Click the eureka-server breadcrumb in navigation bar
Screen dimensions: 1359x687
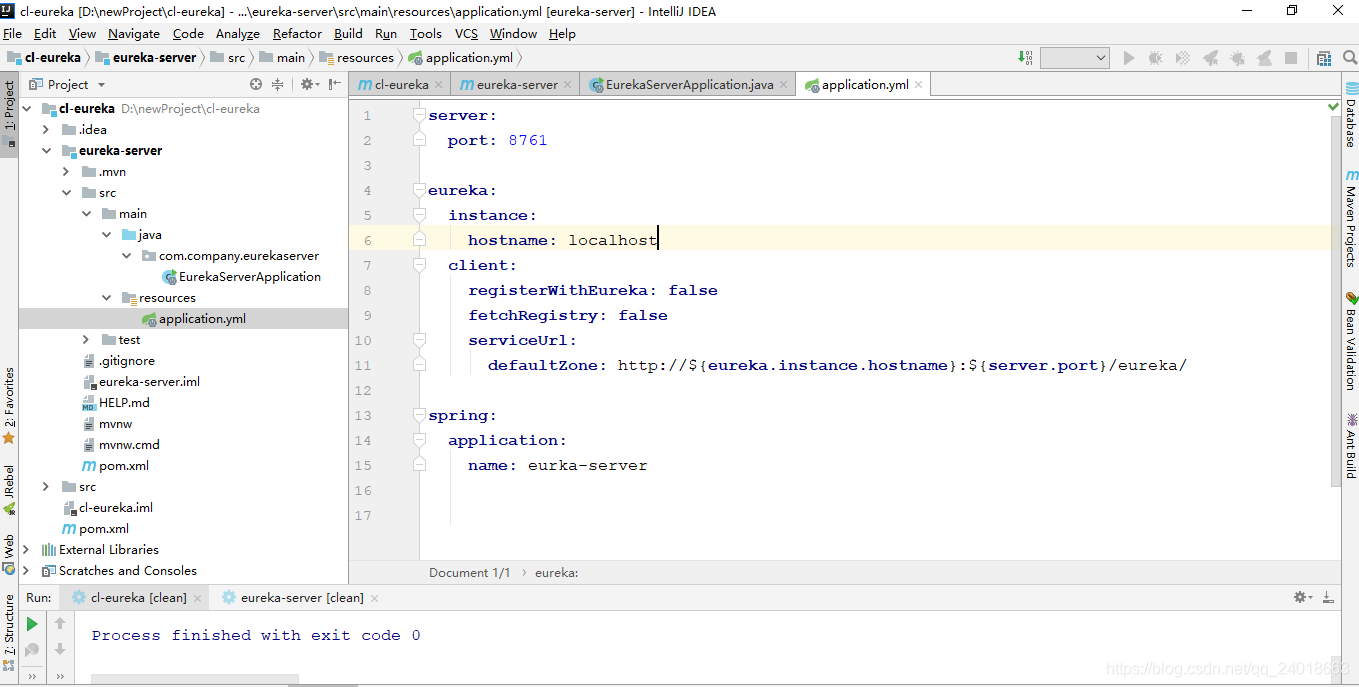tap(146, 57)
